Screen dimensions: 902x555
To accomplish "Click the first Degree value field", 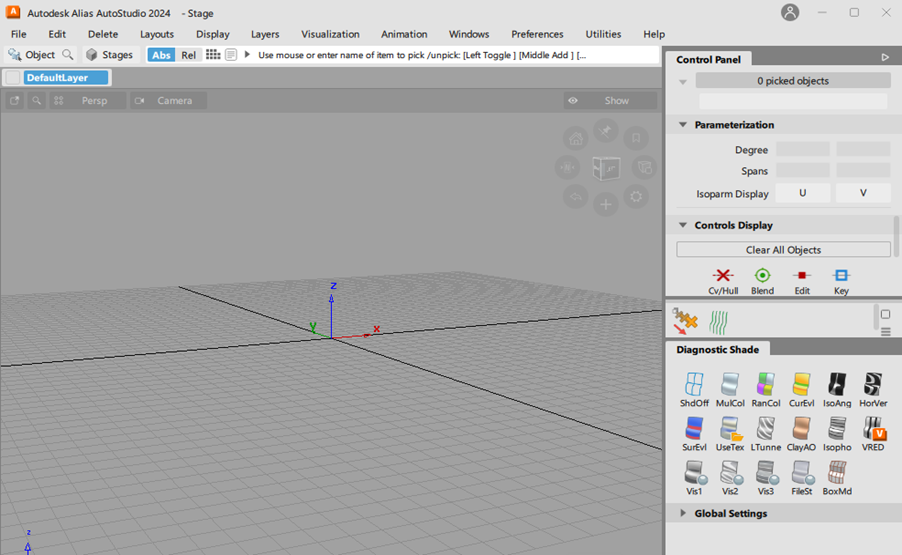I will [802, 150].
